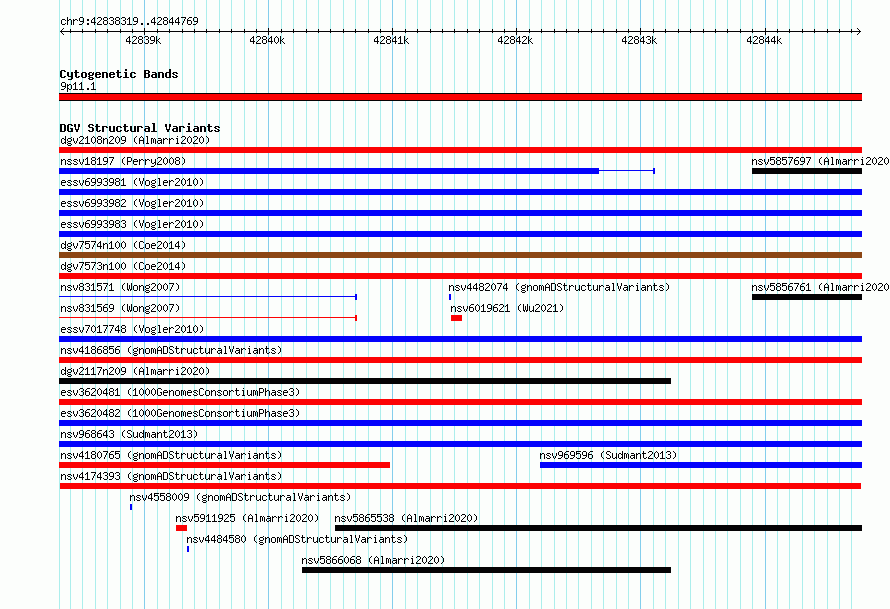890x609 pixels.
Task: Open the nsv5856761 (Almarri2020) label
Action: point(820,287)
